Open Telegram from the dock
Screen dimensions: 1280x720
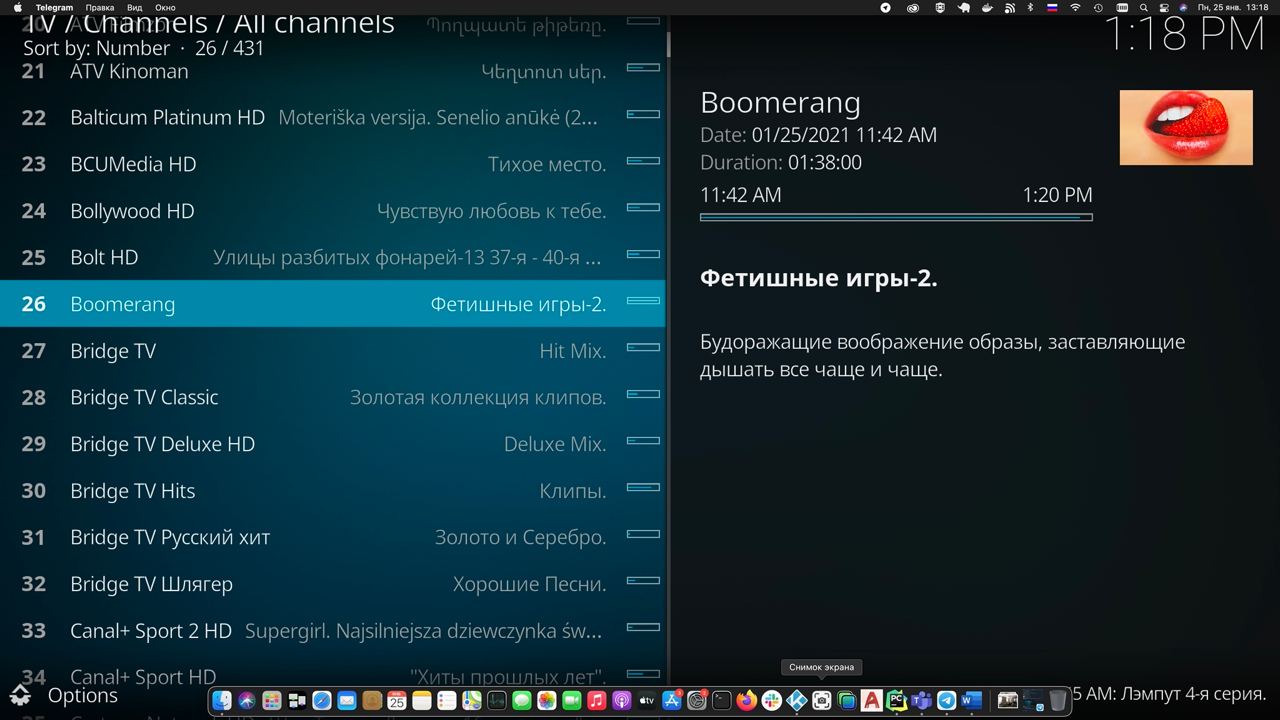point(946,701)
